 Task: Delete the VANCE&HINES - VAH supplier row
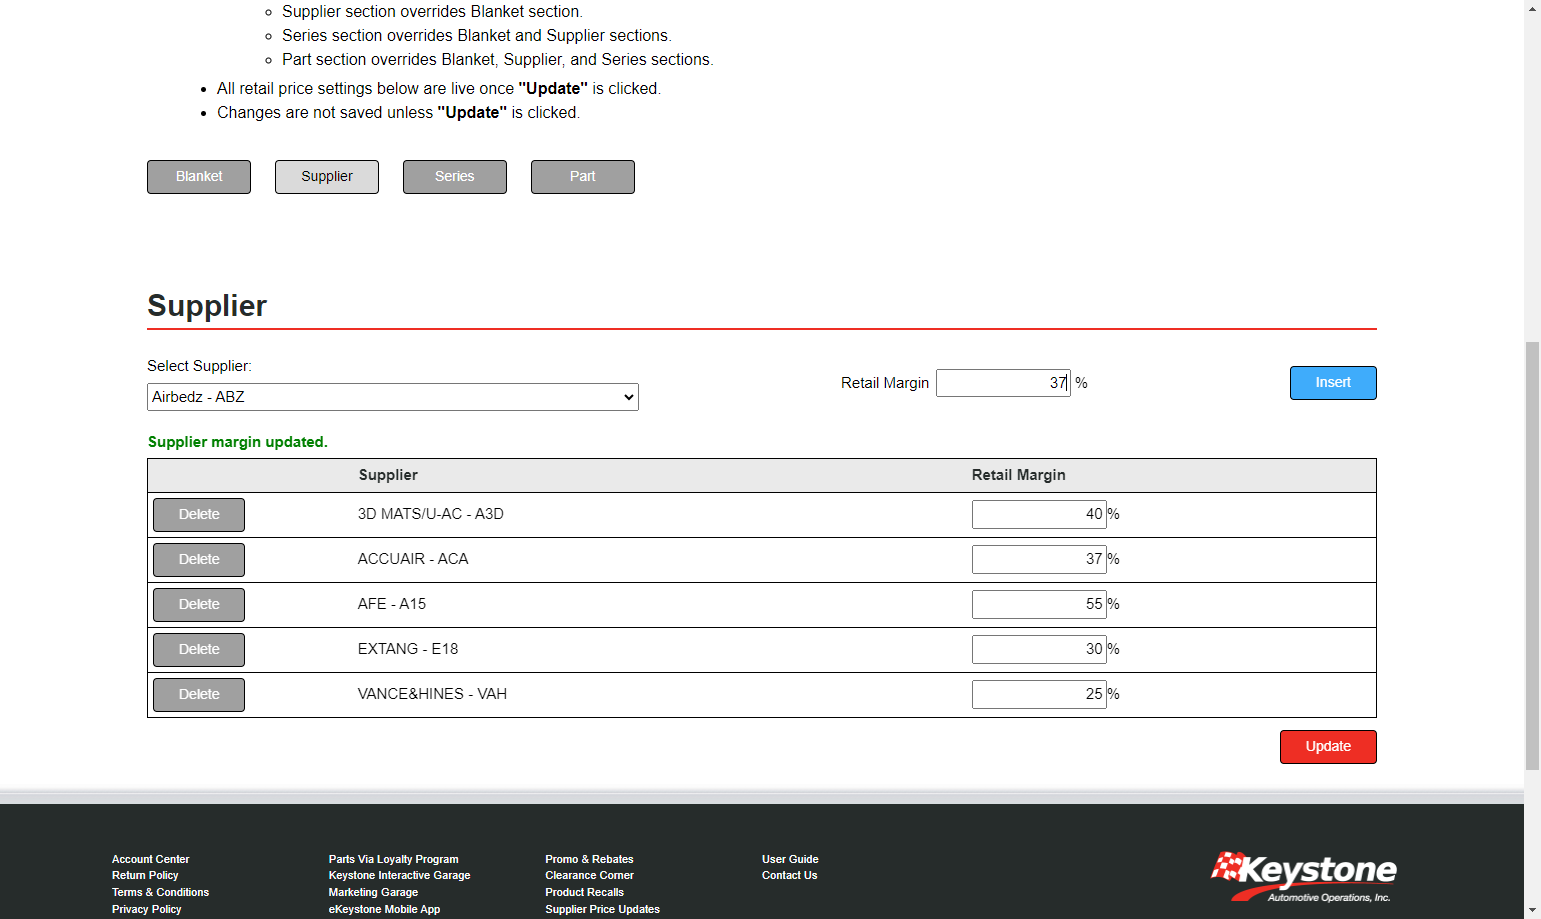click(199, 695)
